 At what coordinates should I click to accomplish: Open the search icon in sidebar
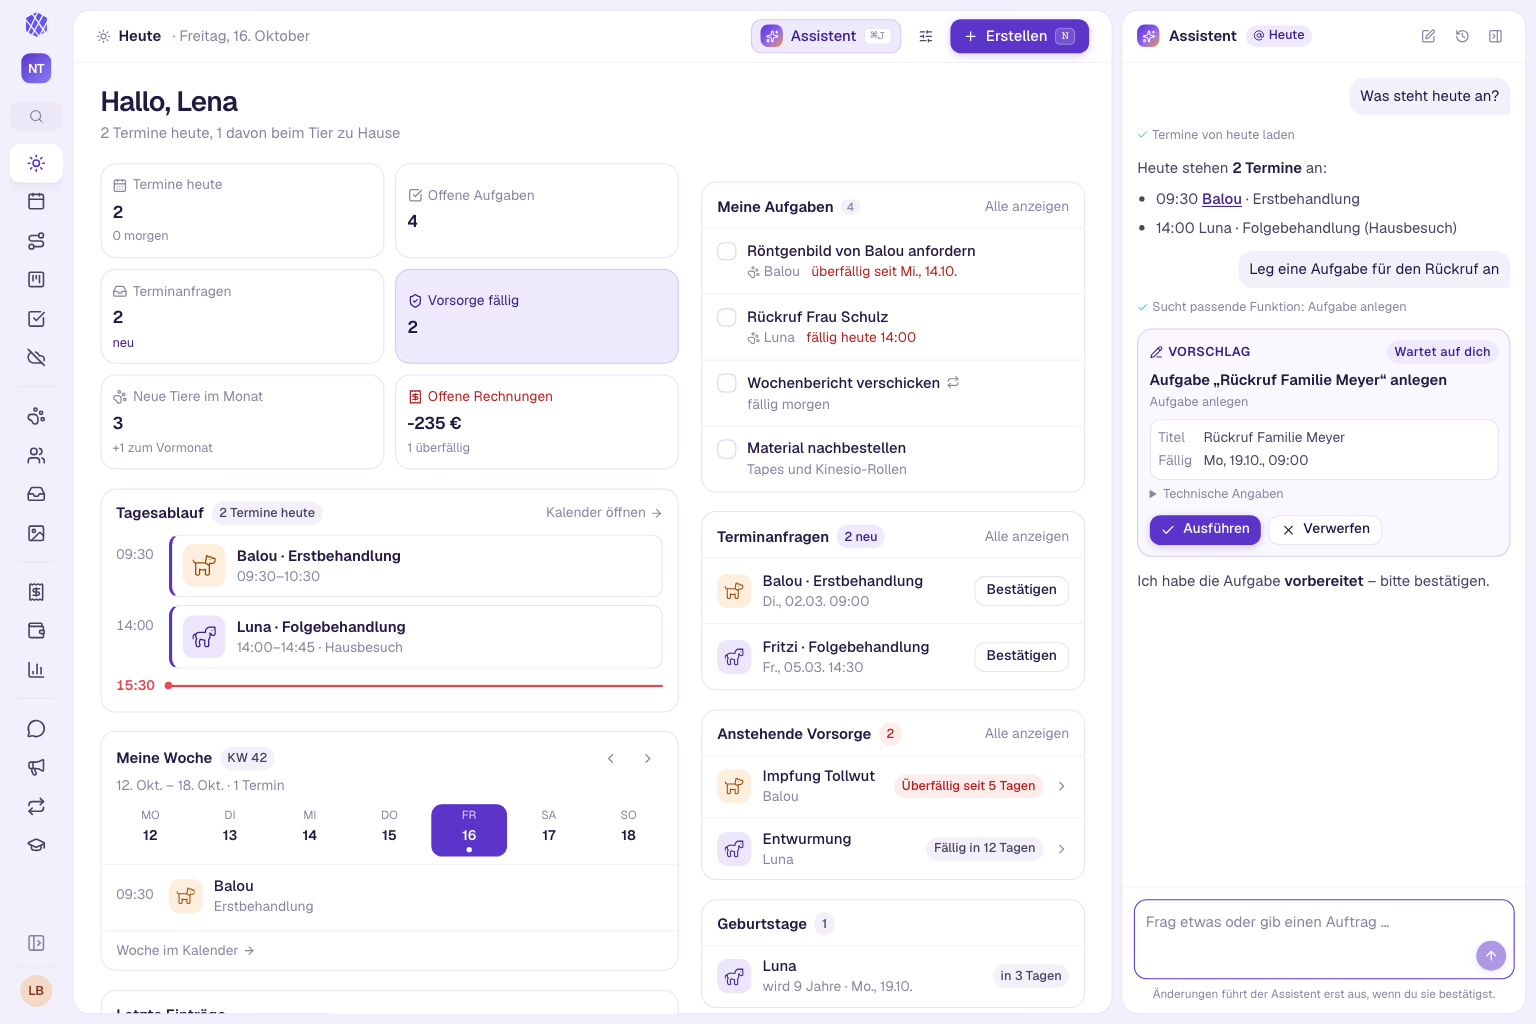pyautogui.click(x=36, y=116)
